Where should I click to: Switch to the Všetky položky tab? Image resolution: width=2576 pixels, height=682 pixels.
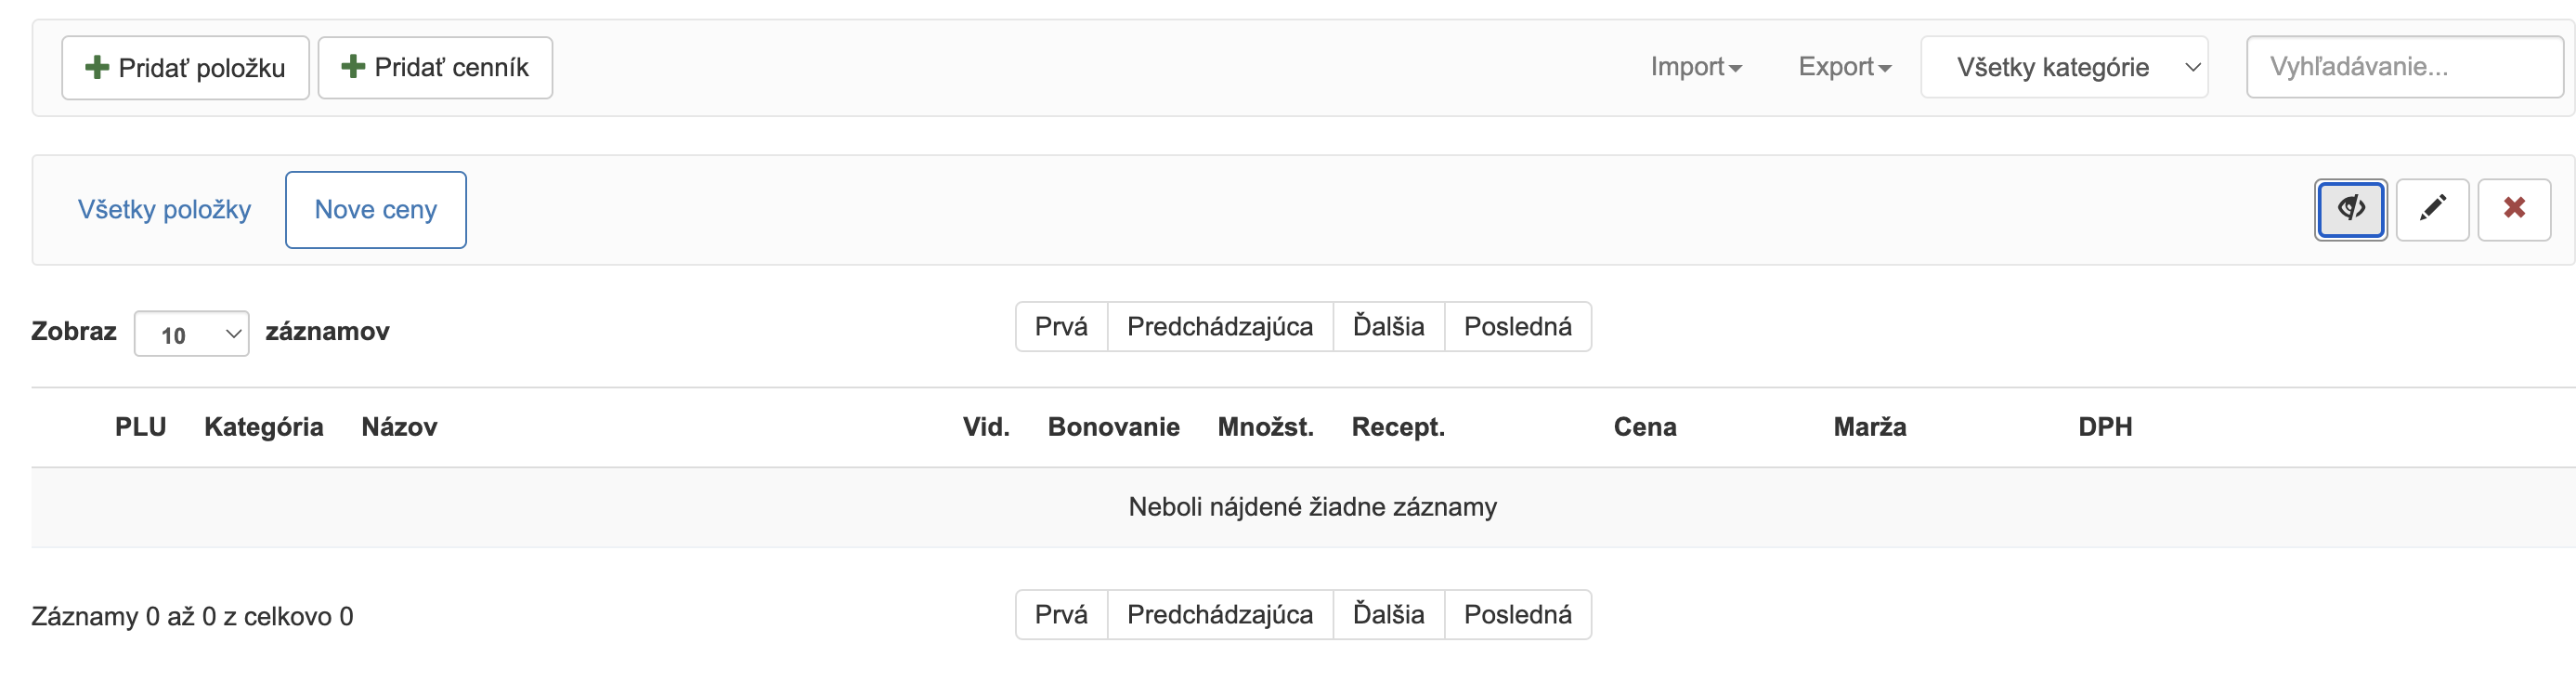[x=164, y=210]
